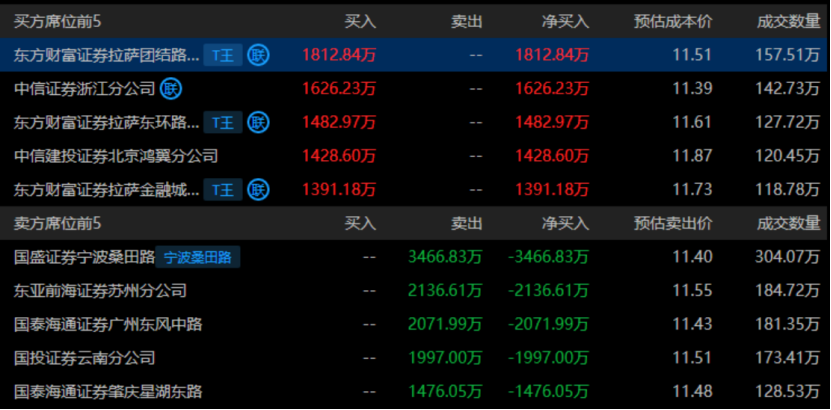Select seat 东方财富证券拉萨金融城
831x410 pixels.
107,189
